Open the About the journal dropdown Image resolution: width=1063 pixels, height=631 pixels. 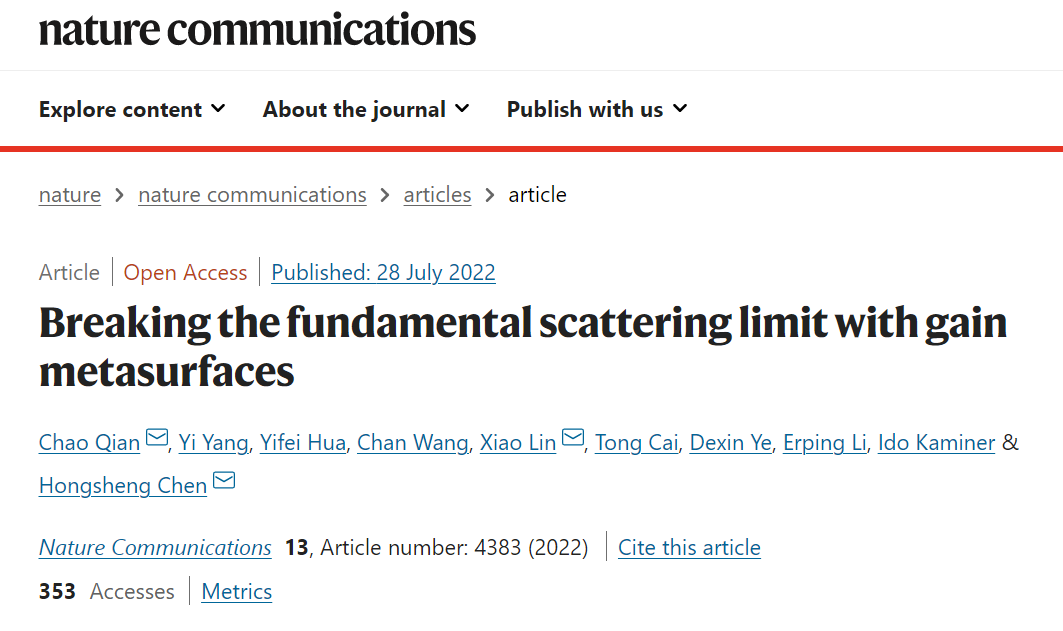pyautogui.click(x=366, y=109)
